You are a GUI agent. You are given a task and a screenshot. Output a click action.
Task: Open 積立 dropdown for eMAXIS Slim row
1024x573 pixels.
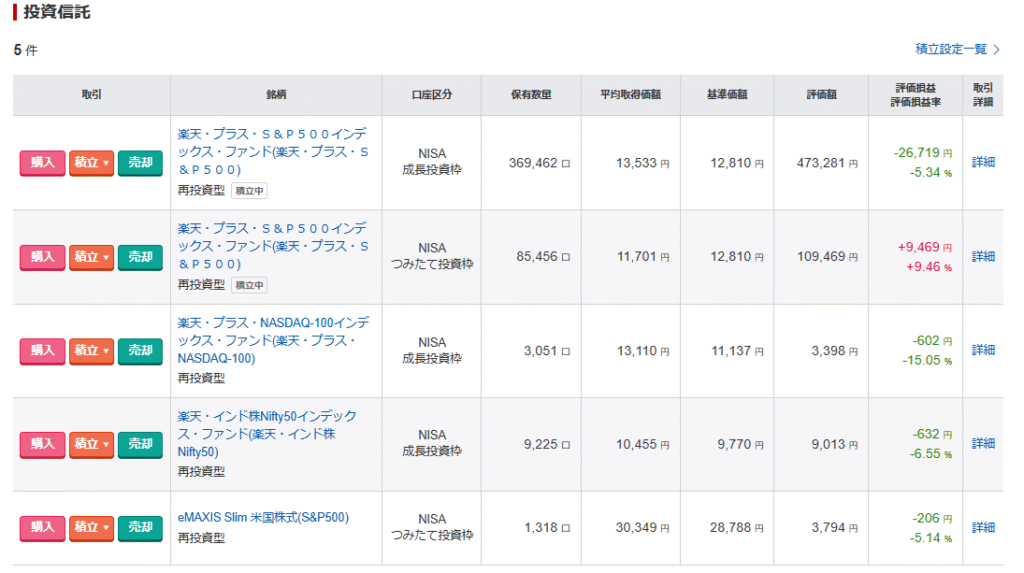91,527
